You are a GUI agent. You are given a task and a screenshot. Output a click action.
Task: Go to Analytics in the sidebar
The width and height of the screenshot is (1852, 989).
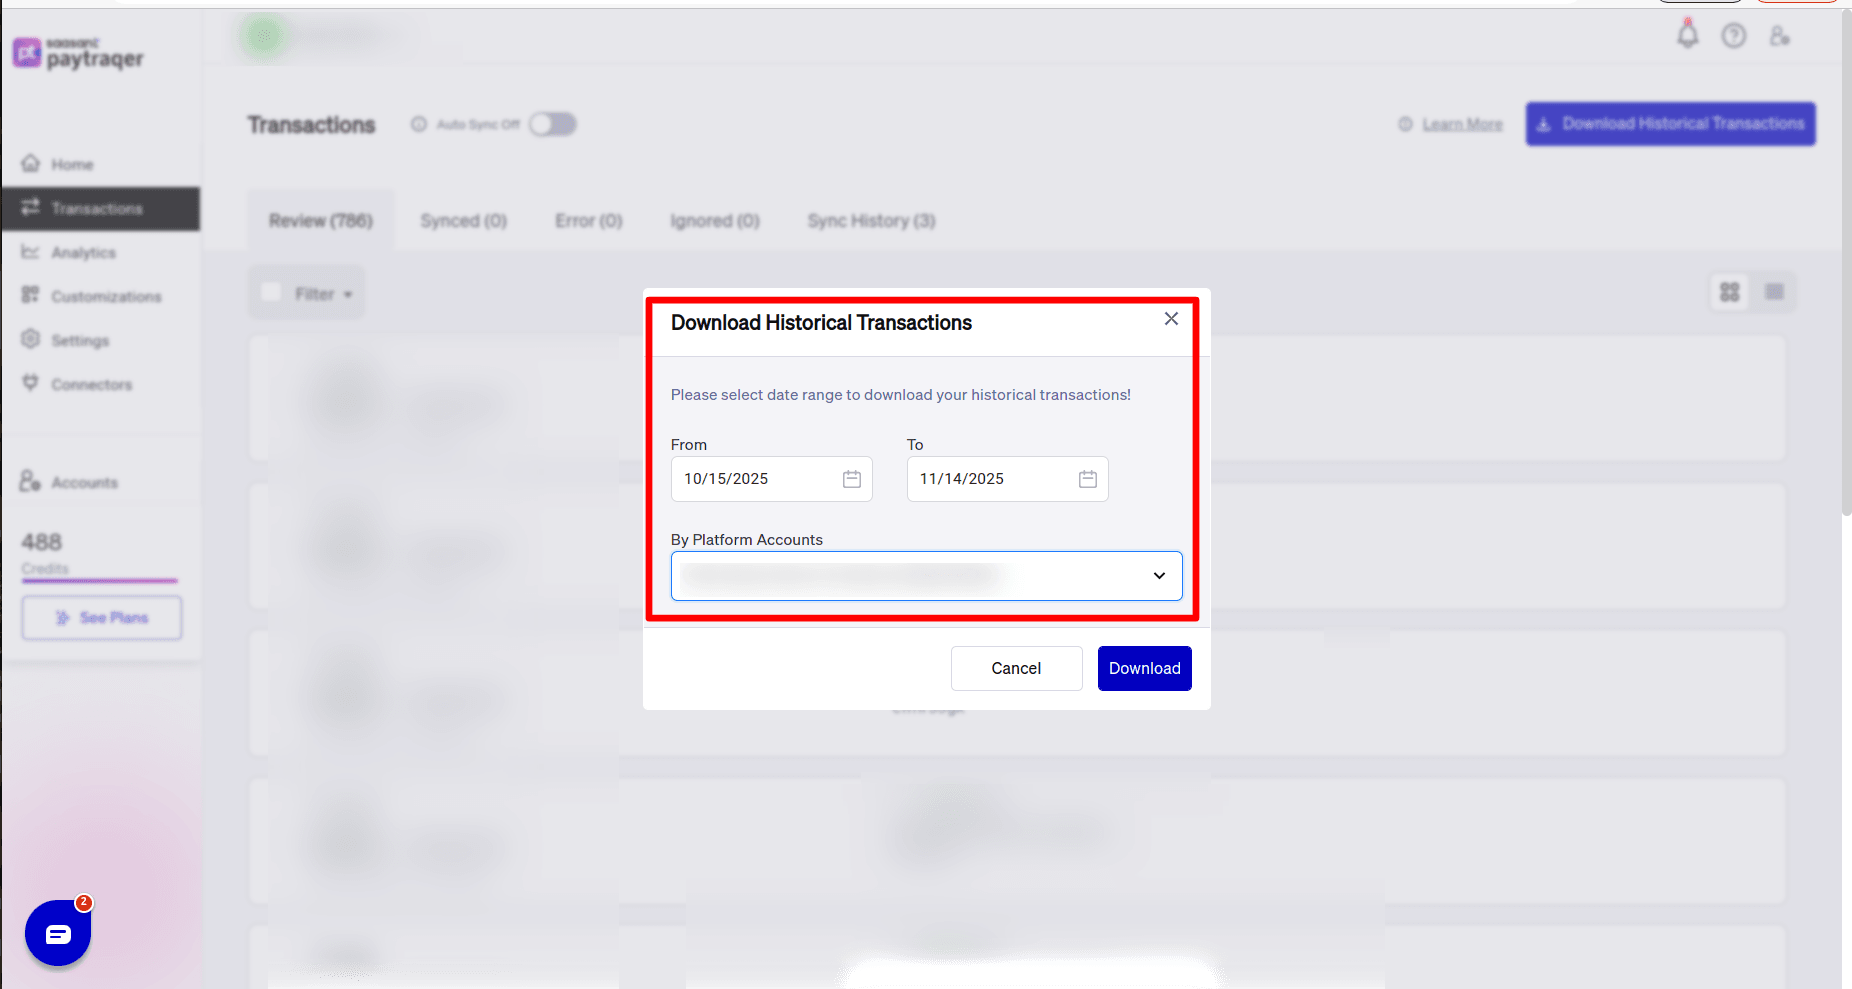tap(83, 253)
